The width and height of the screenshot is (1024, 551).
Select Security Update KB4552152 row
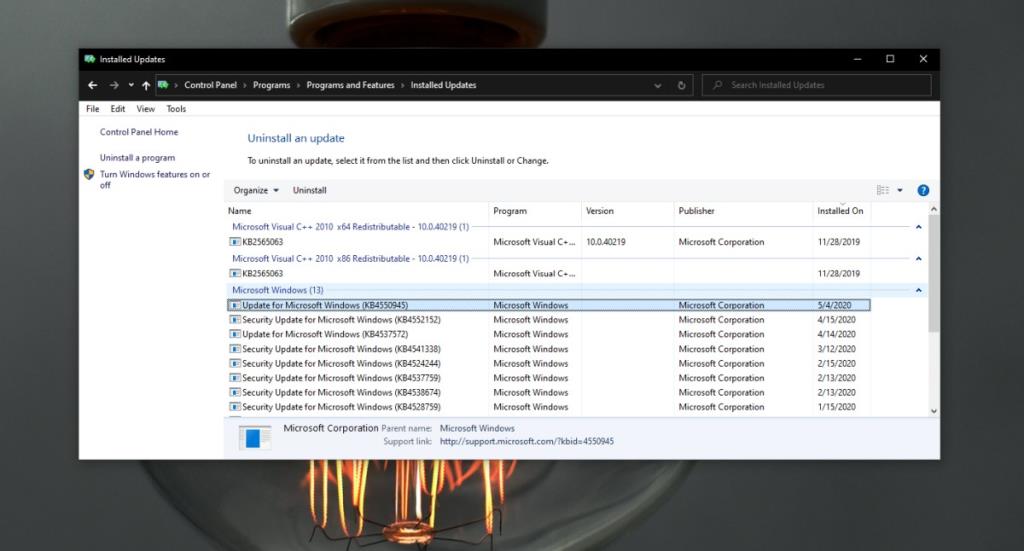tap(341, 320)
